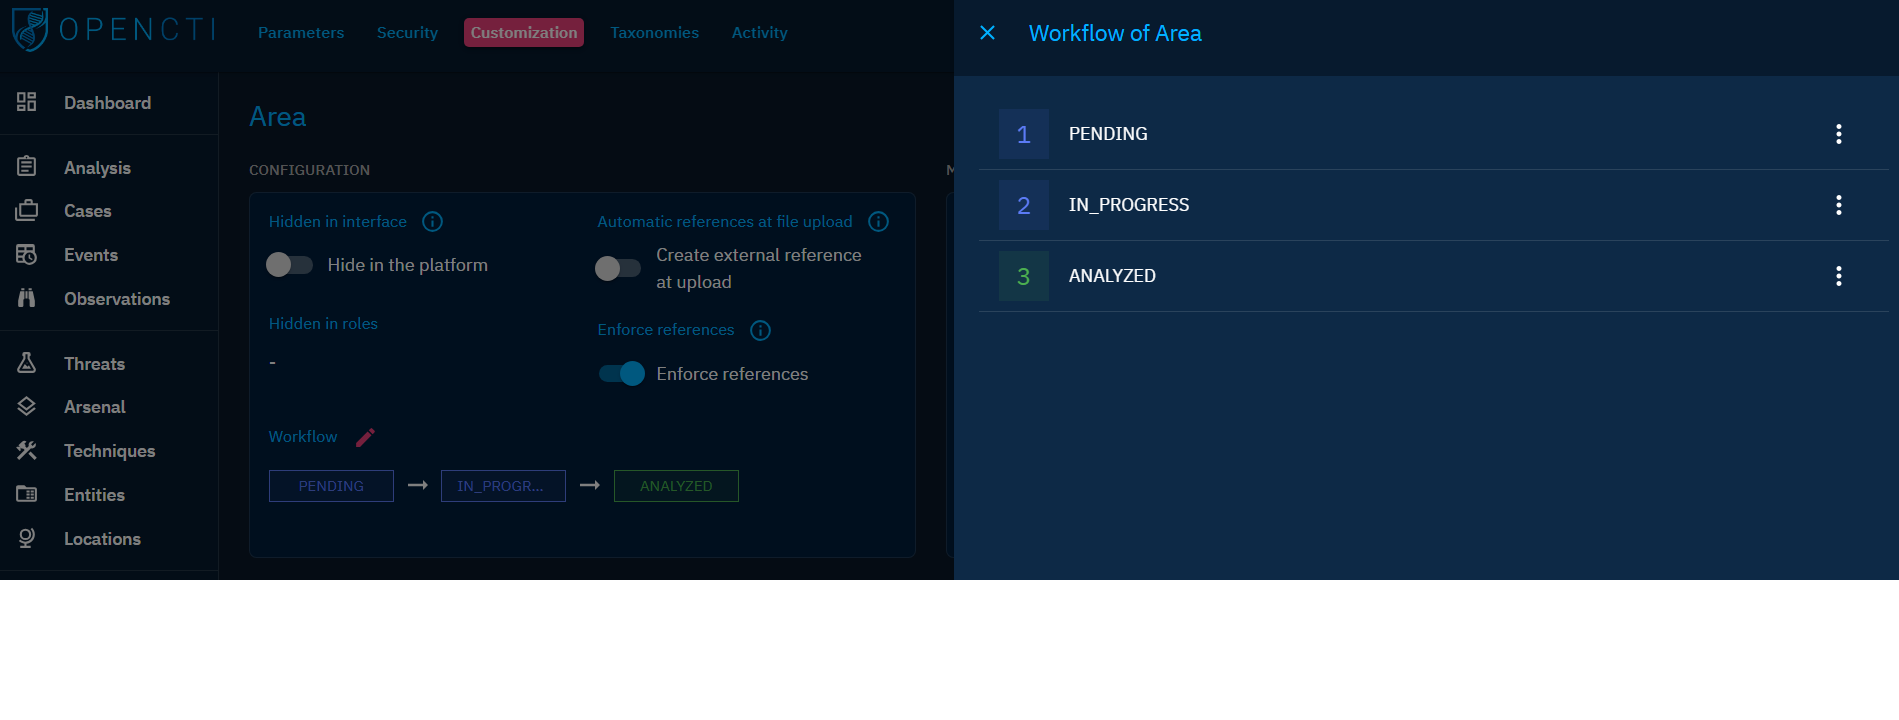Show info for Automatic references at file upload
Screen dimensions: 1899x720
[x=878, y=222]
